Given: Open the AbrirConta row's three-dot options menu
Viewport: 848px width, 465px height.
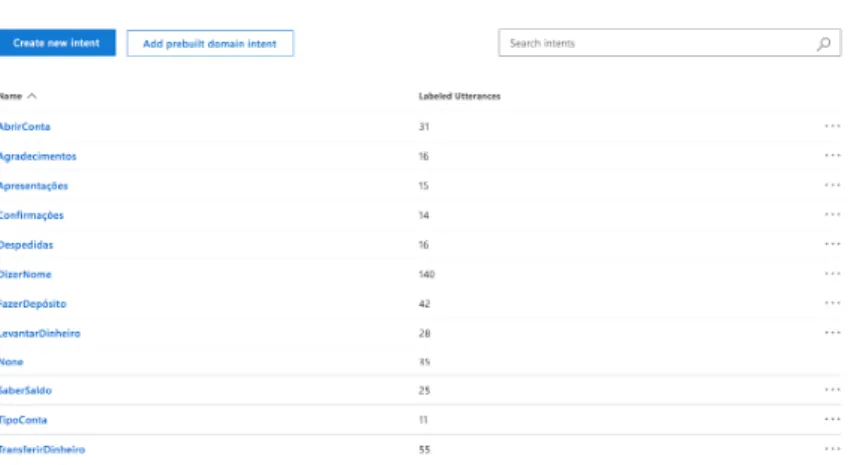Looking at the screenshot, I should point(832,126).
